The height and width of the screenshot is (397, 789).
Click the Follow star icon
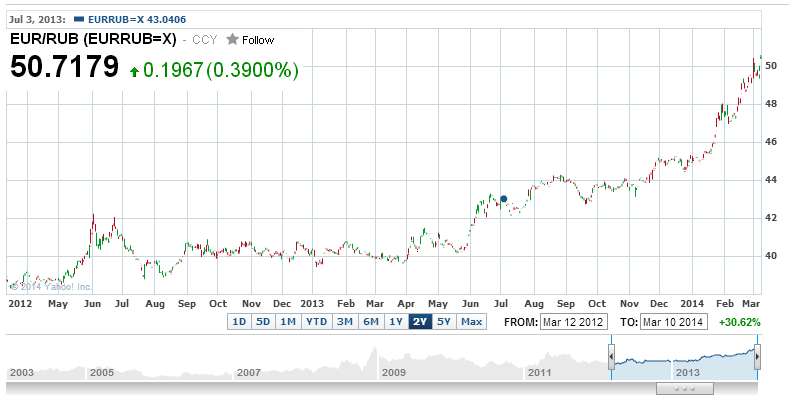point(232,39)
